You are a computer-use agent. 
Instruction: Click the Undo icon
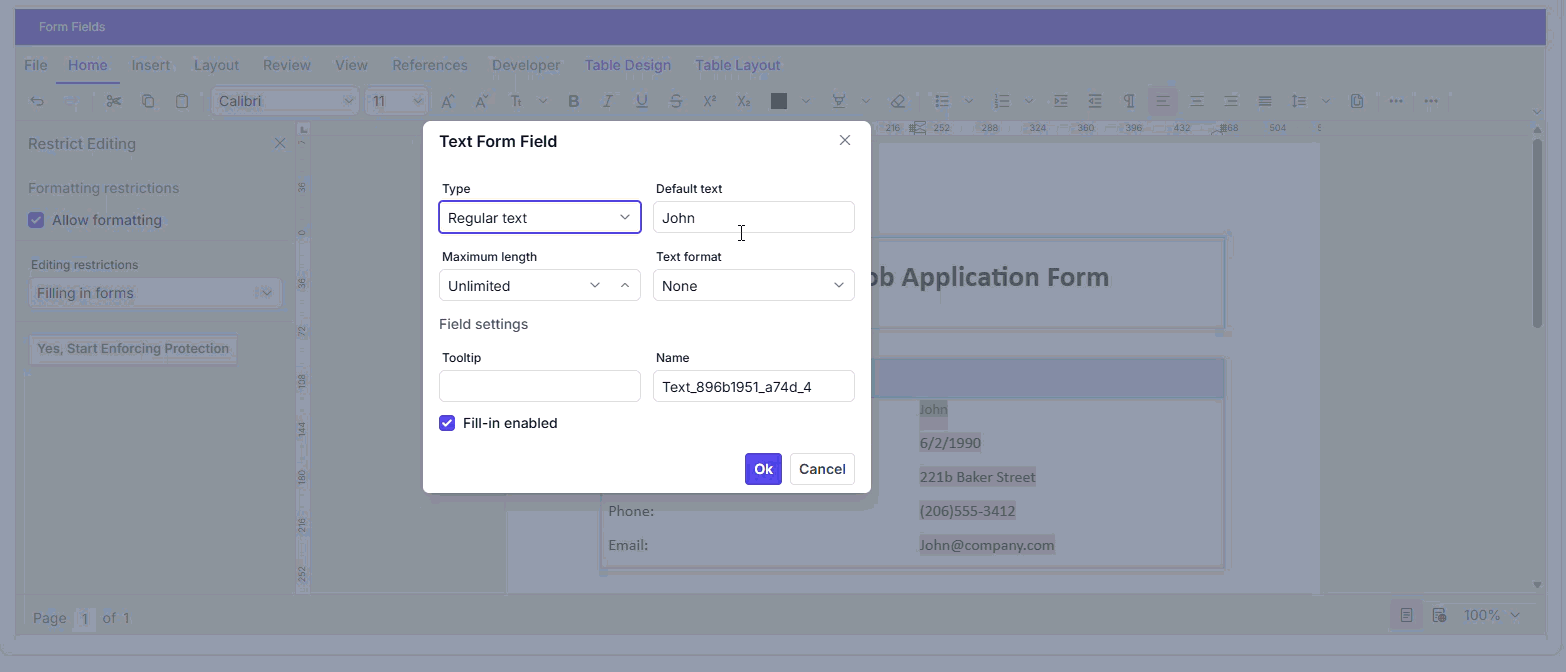(37, 100)
